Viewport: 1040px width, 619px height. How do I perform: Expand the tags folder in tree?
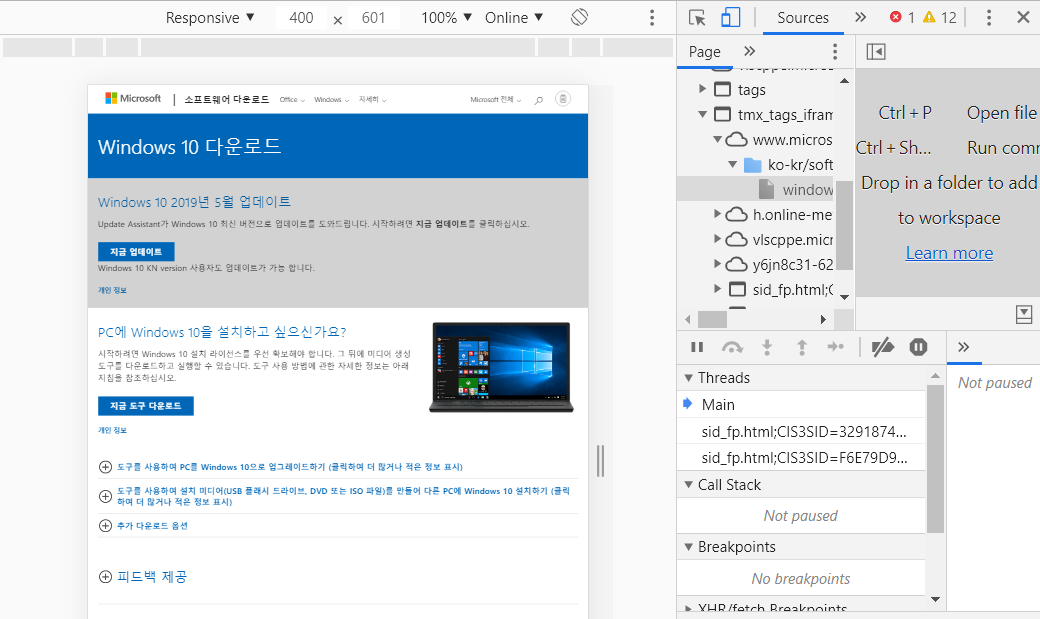(x=702, y=88)
